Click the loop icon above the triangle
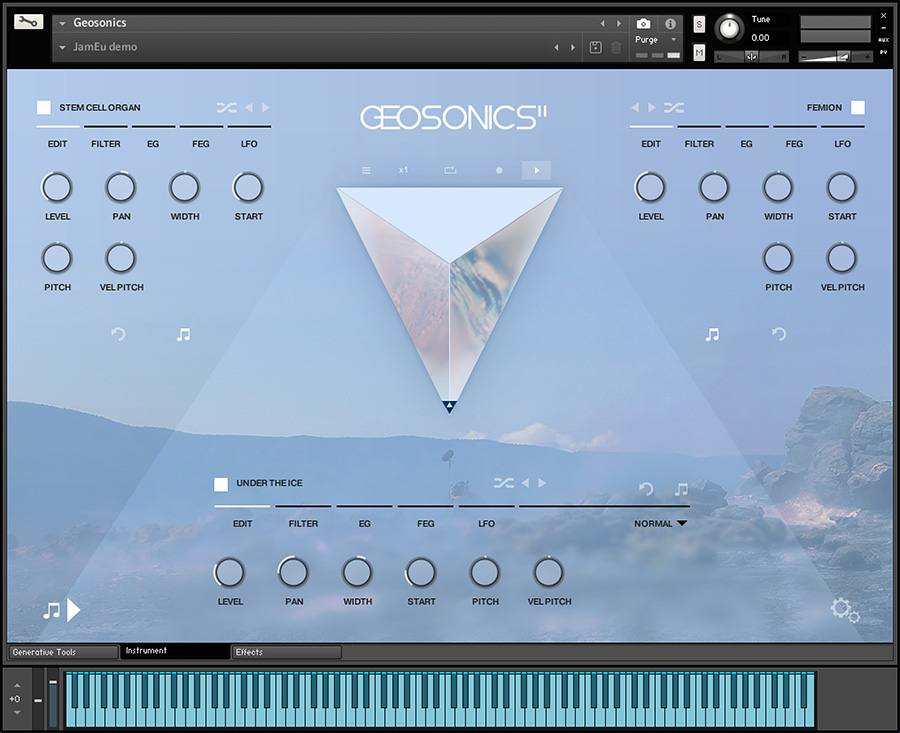900x733 pixels. 450,171
